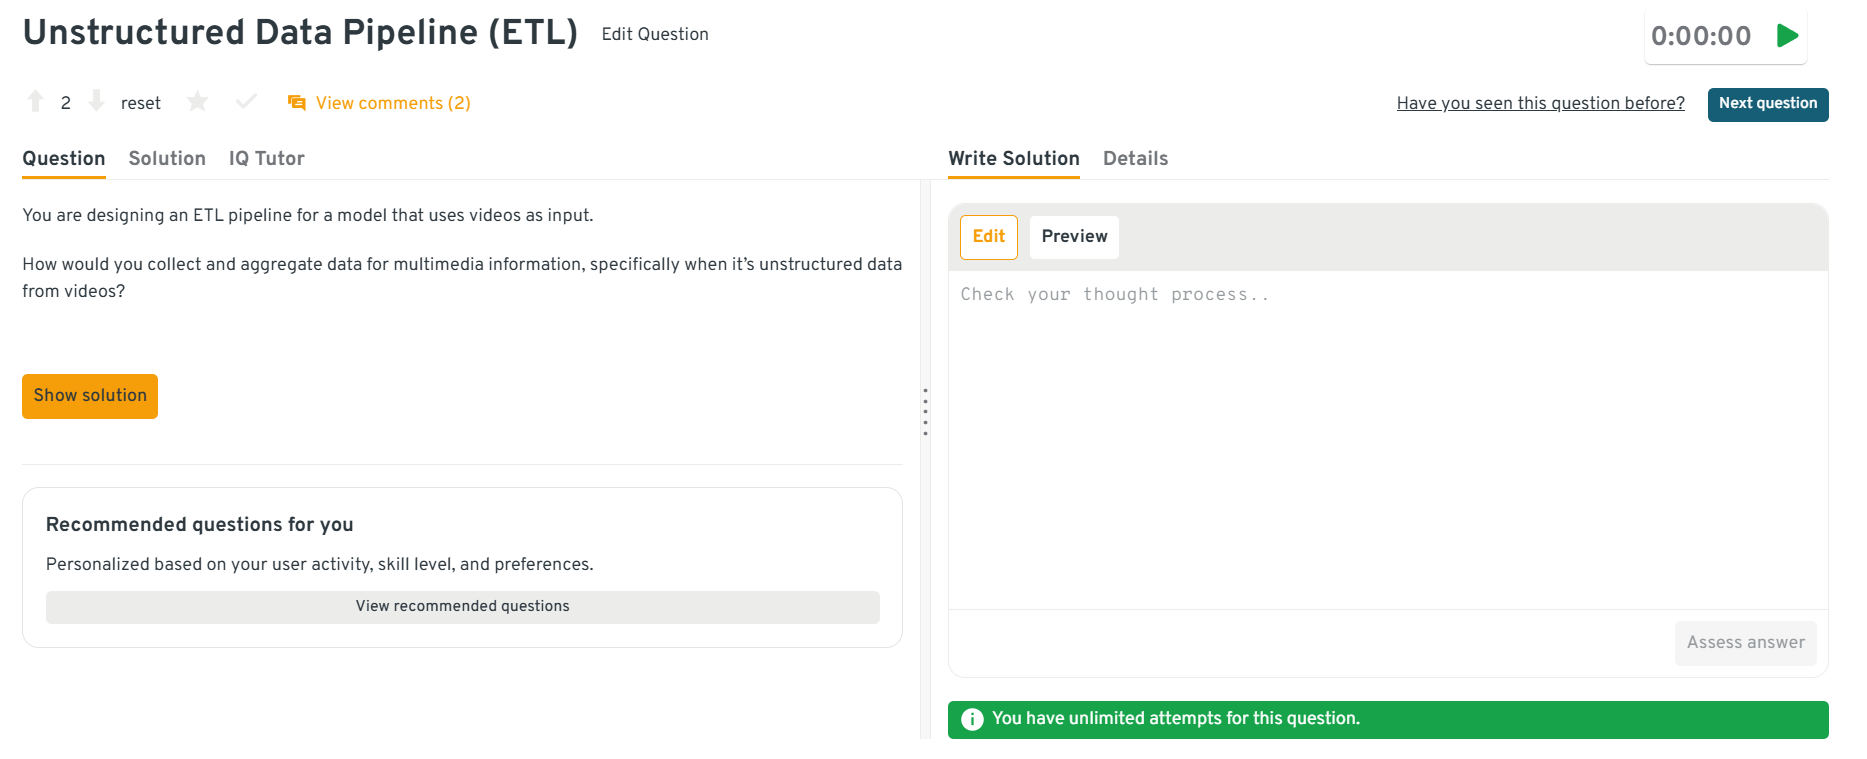Click the downvote arrow icon
This screenshot has width=1867, height=759.
coord(96,101)
